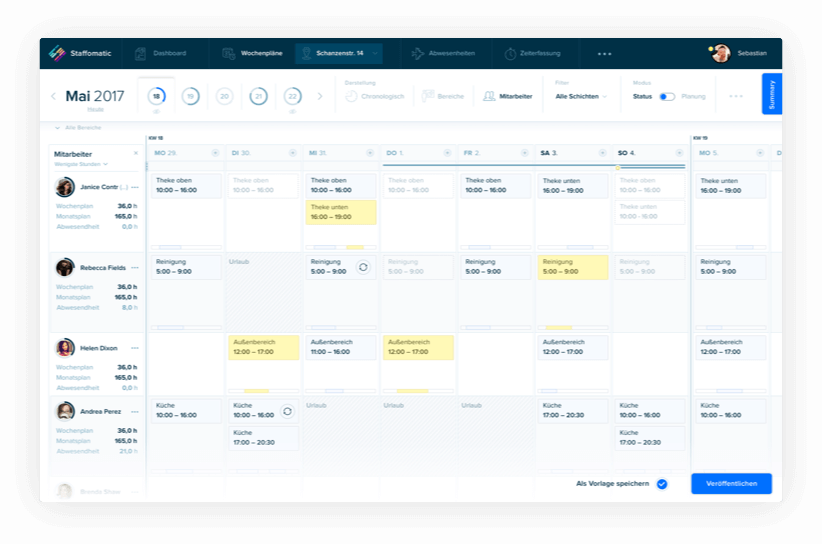
Task: Toggle the Status/Planung mode switch
Action: (667, 96)
